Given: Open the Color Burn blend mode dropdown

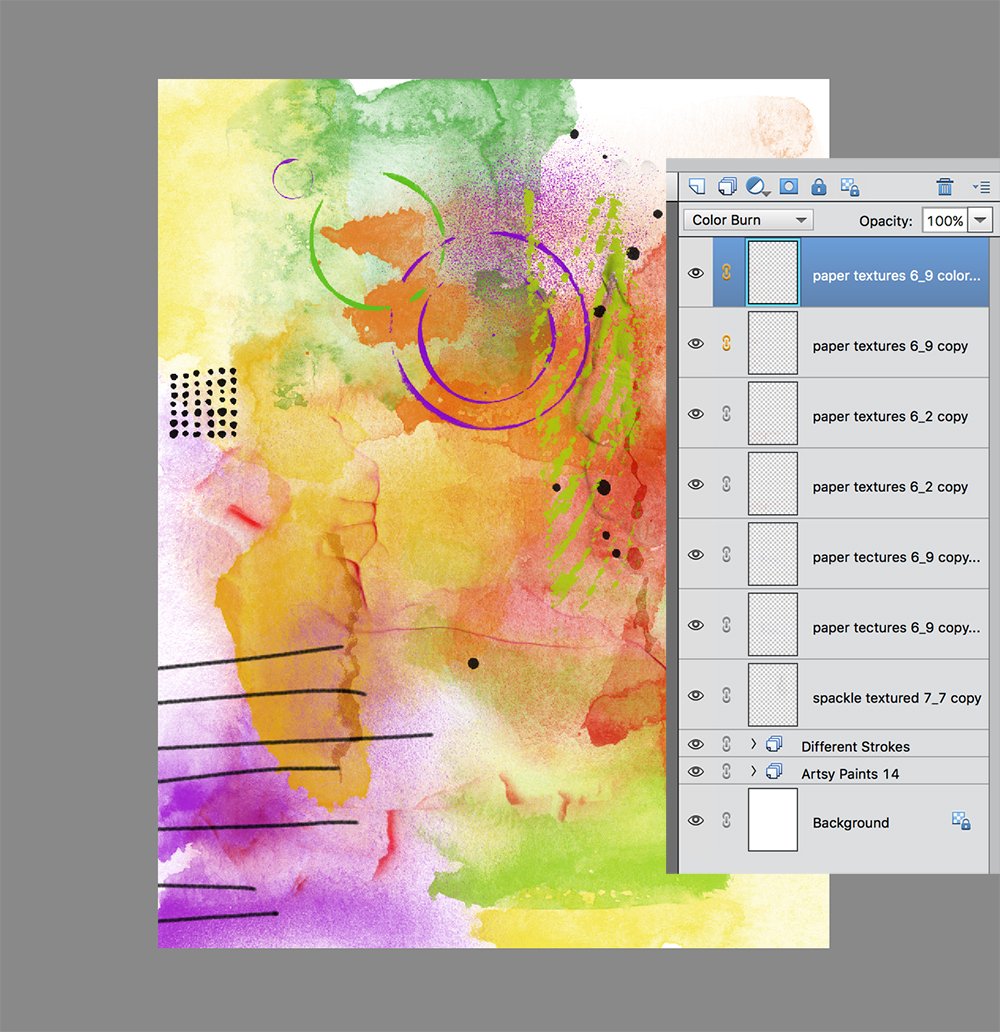Looking at the screenshot, I should [749, 220].
